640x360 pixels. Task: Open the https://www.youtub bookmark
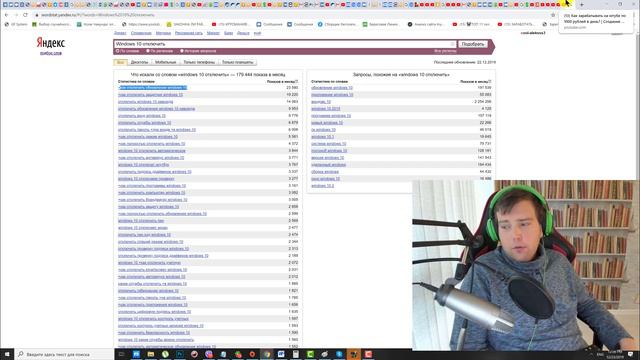(141, 24)
